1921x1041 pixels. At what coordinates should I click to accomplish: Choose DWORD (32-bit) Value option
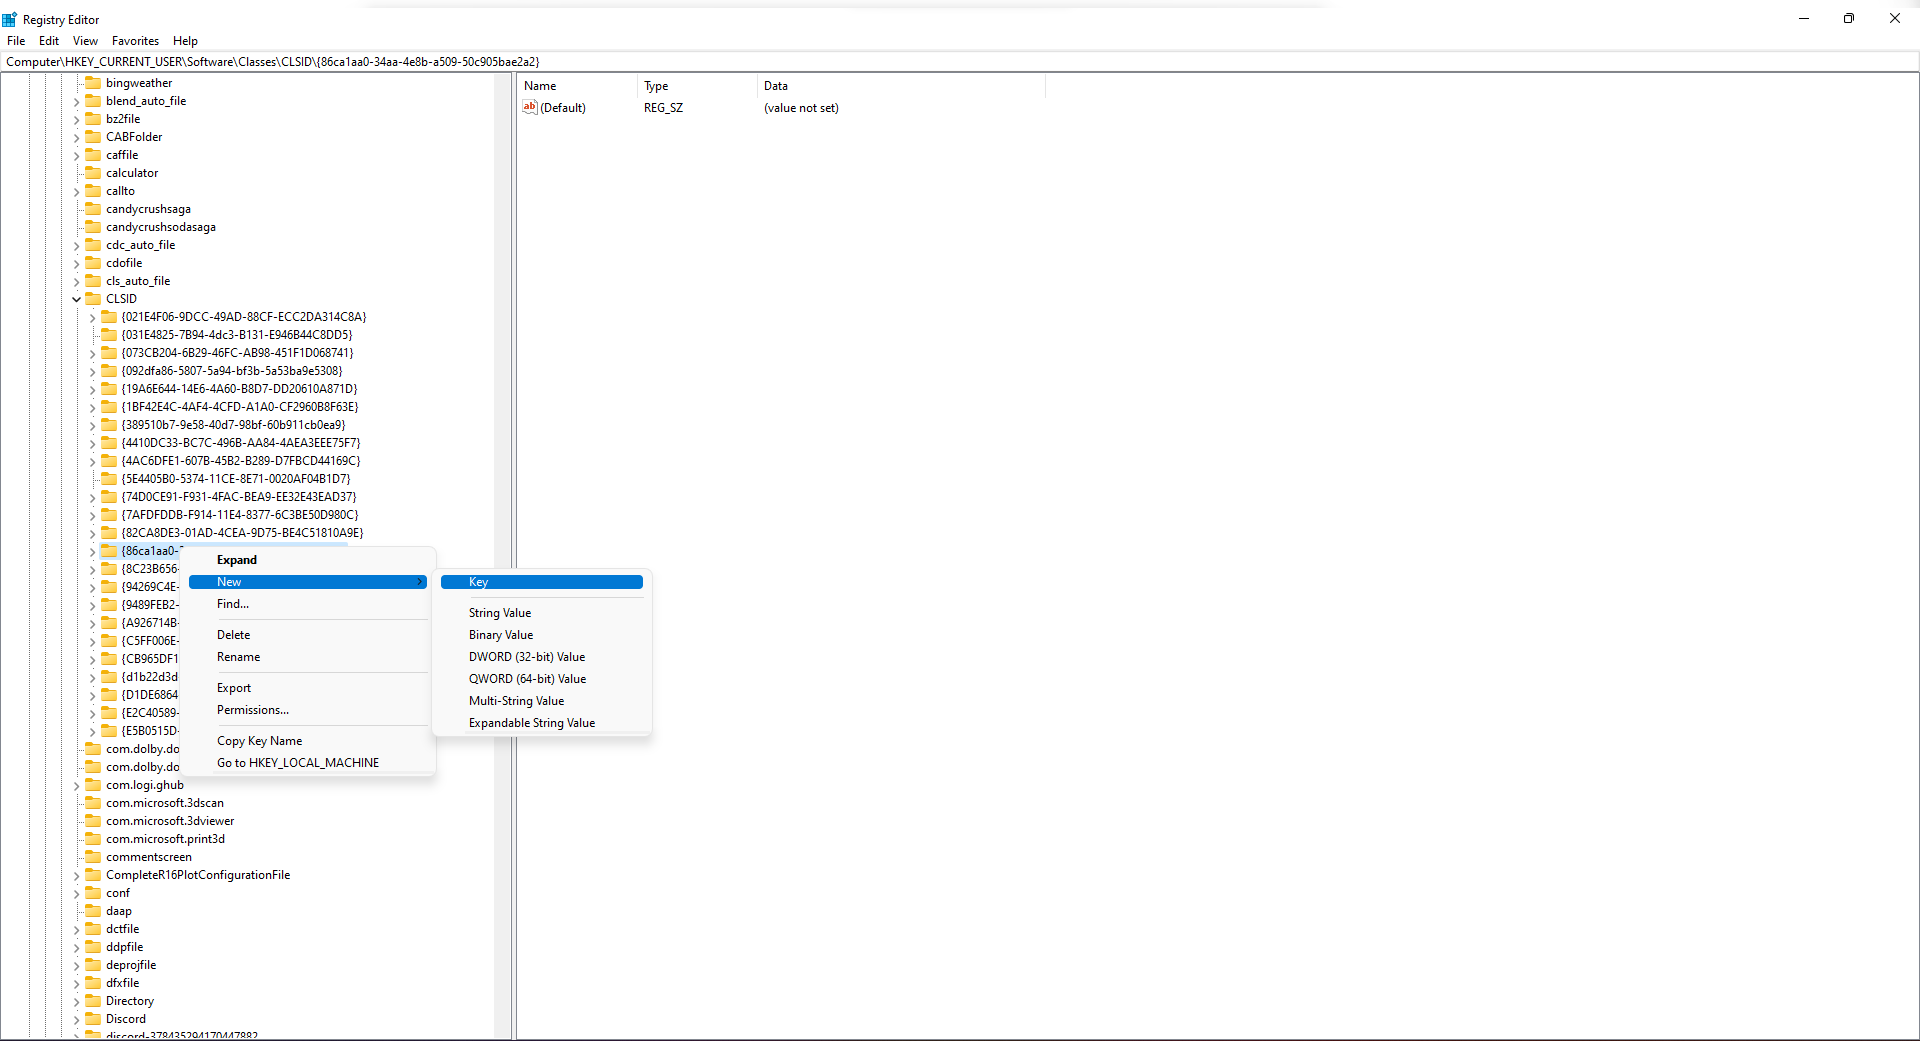coord(542,657)
